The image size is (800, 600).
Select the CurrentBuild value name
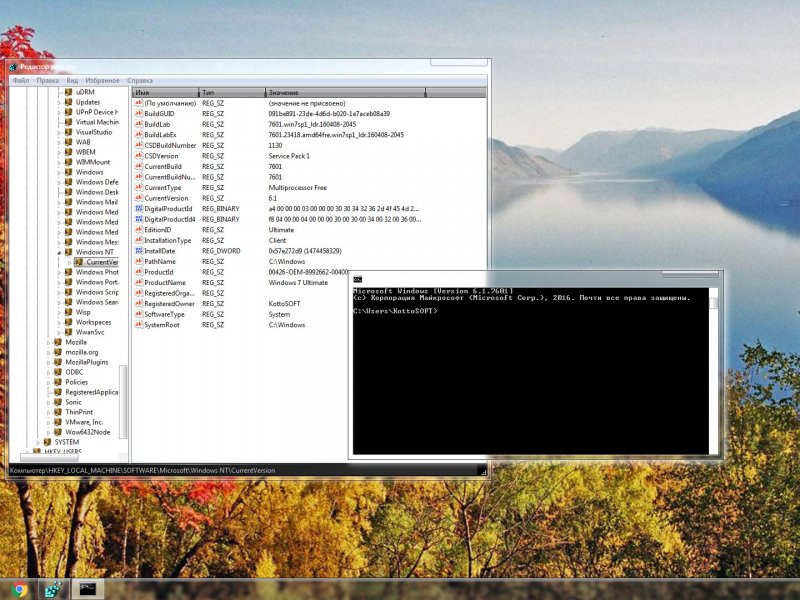[163, 166]
